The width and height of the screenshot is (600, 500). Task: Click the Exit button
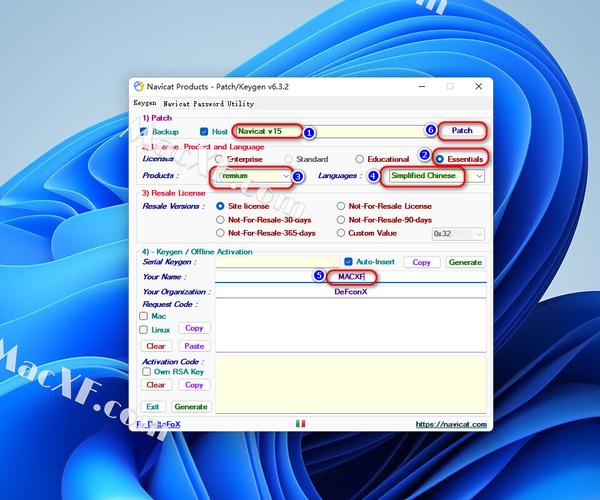click(153, 407)
